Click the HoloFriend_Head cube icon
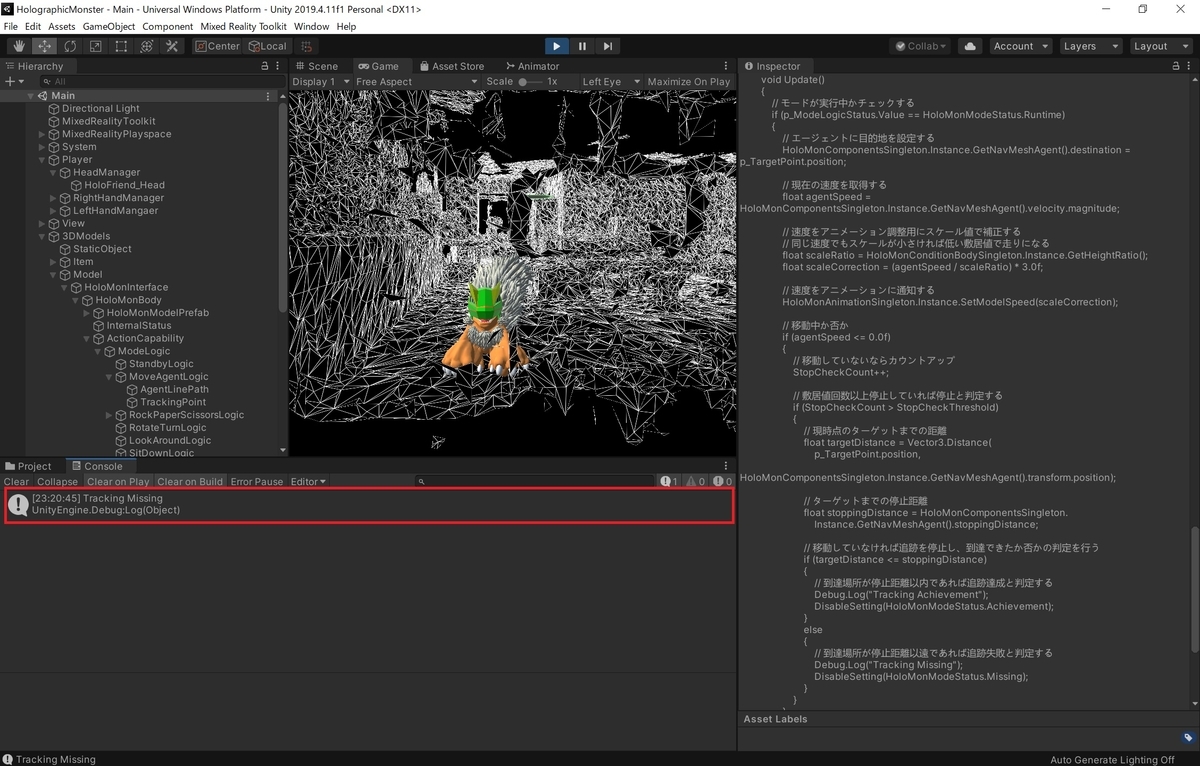Viewport: 1200px width, 766px height. point(77,185)
